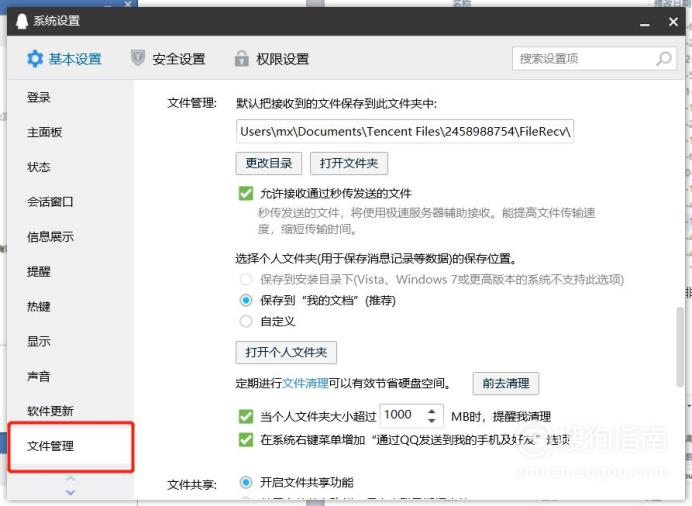Click the sidebar scroll-down chevron
This screenshot has width=692, height=506.
pyautogui.click(x=71, y=491)
